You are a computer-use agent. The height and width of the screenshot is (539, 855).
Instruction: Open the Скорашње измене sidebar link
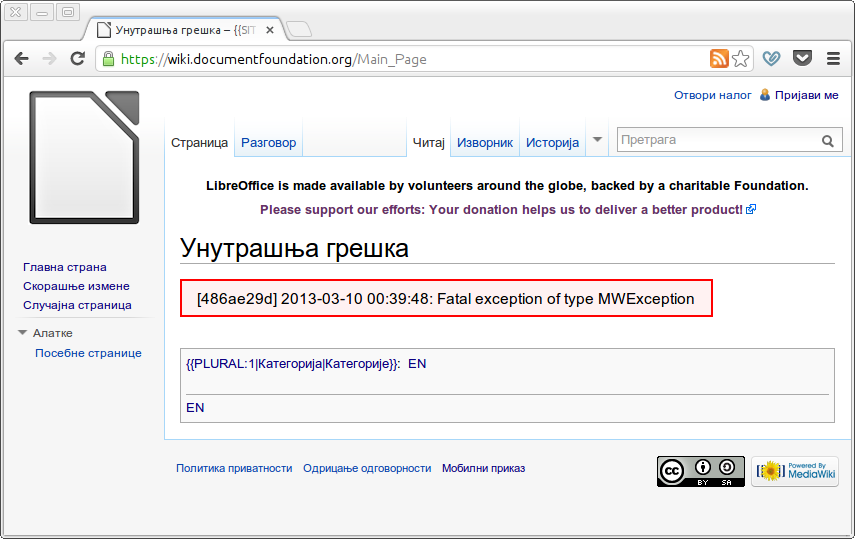tap(77, 286)
